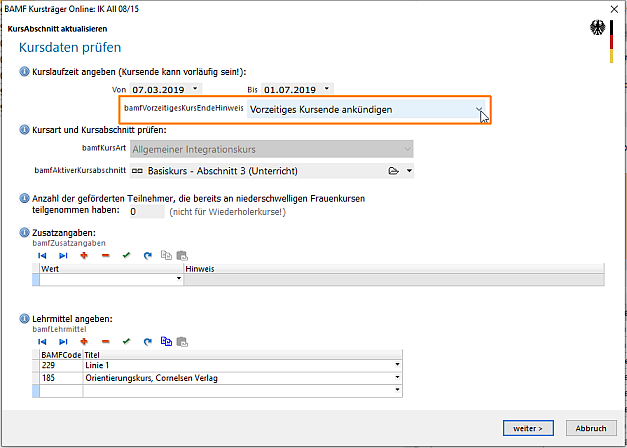
Task: Click greyed paste icon in bamfLehrmittel toolbar
Action: [x=182, y=341]
